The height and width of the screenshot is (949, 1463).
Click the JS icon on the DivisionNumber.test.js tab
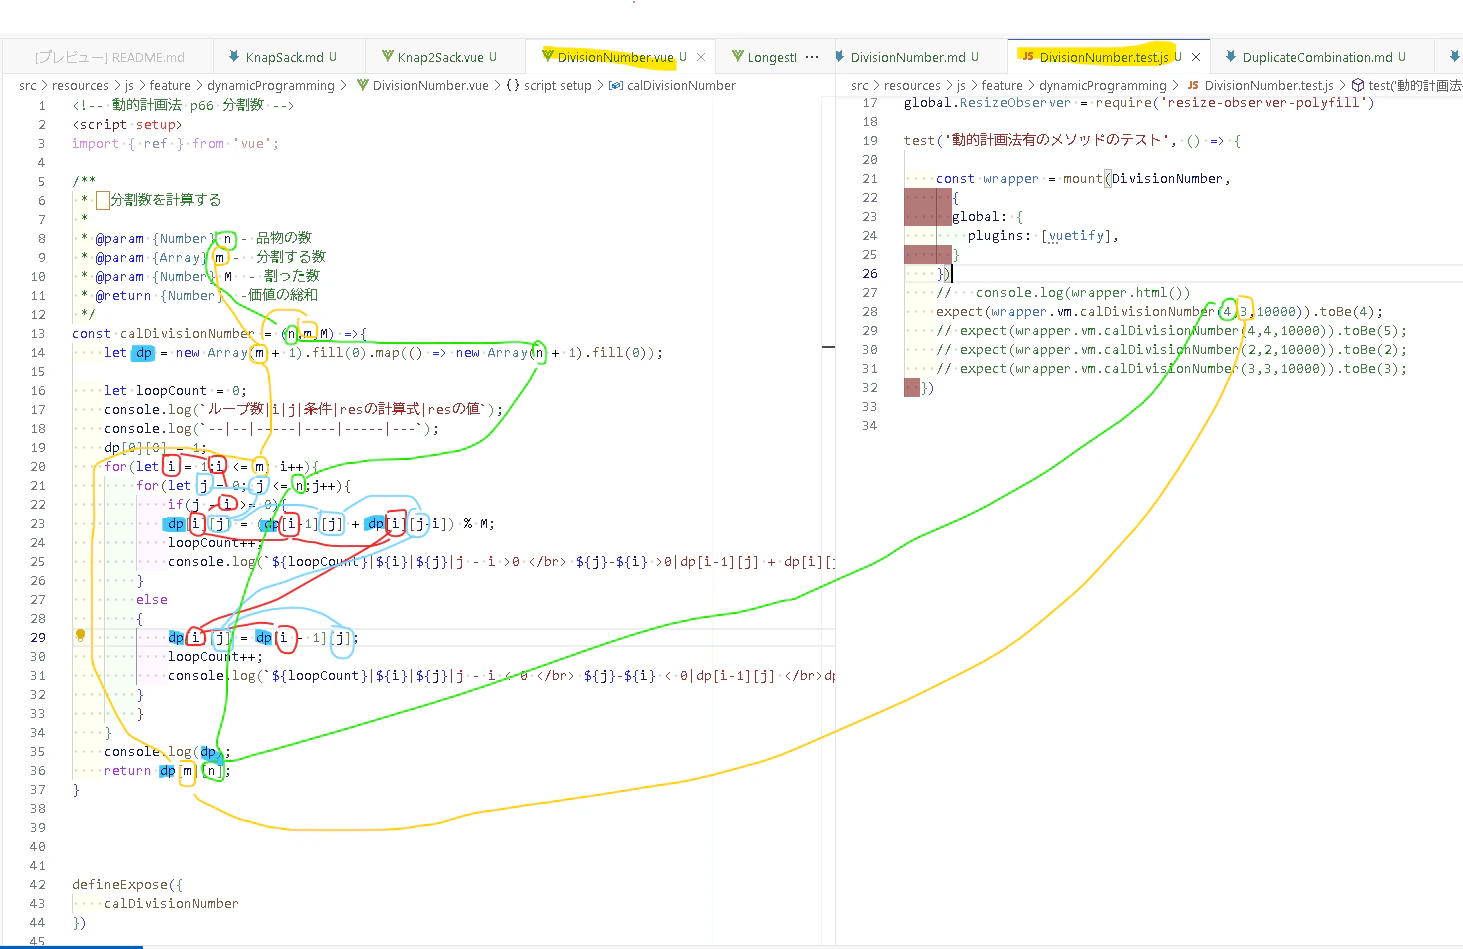[x=1027, y=57]
